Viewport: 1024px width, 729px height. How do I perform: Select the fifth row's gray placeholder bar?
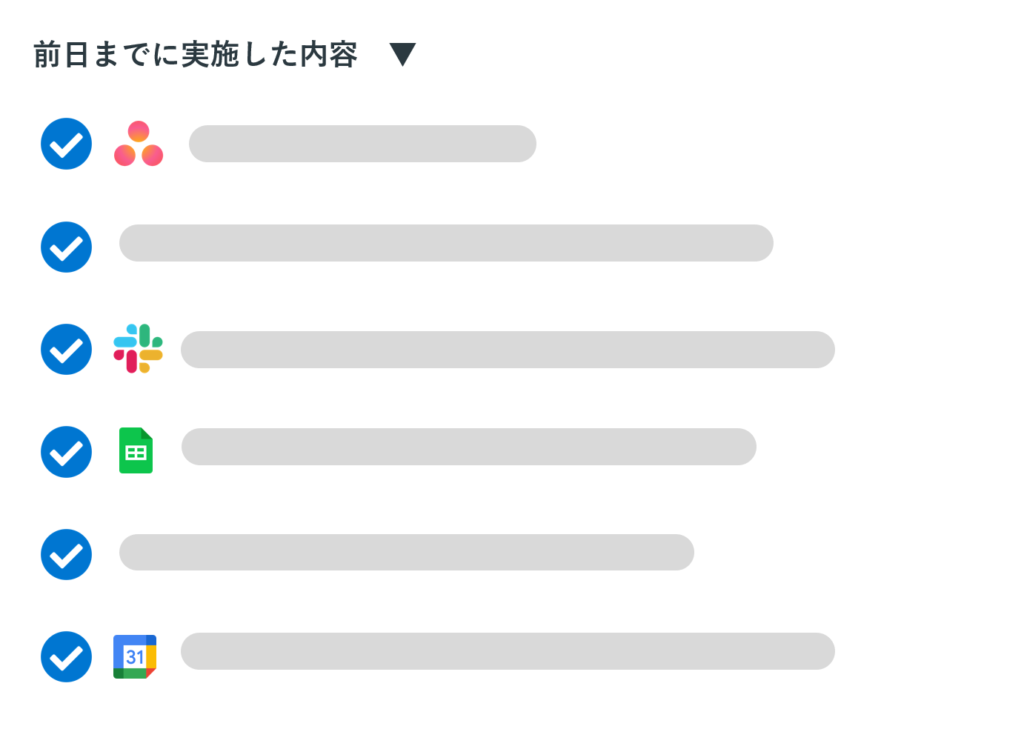click(x=406, y=553)
